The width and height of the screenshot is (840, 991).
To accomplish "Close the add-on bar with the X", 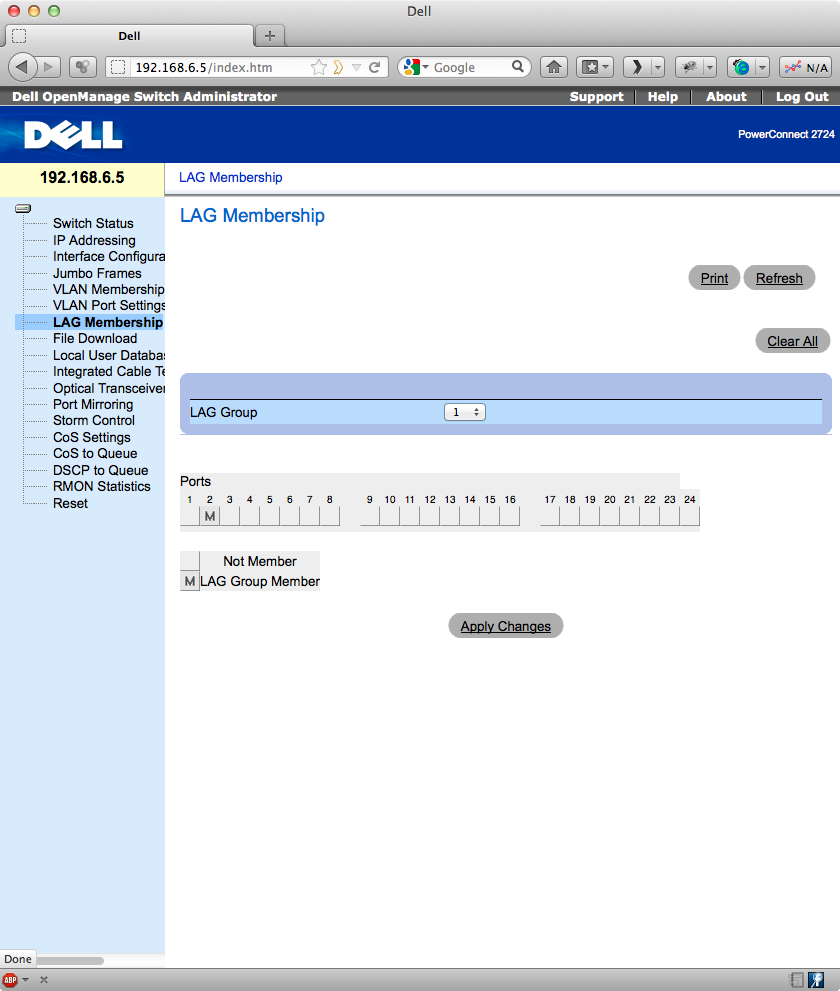I will (44, 980).
